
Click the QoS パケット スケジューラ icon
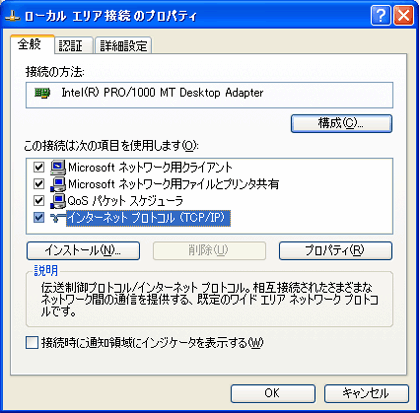point(58,201)
